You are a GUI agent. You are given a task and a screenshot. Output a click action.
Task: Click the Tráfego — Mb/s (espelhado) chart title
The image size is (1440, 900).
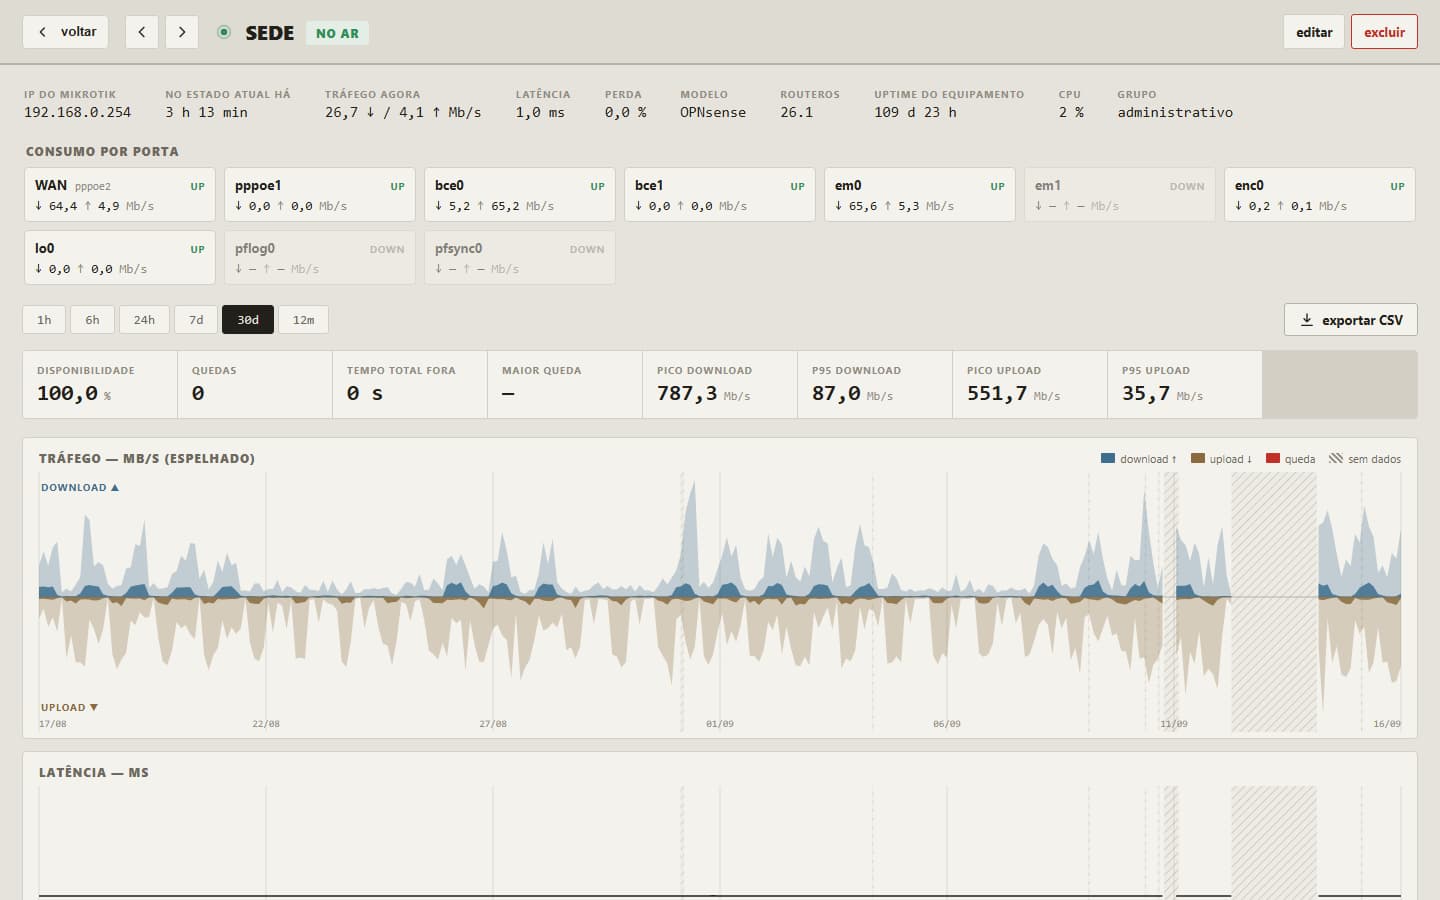tap(147, 458)
